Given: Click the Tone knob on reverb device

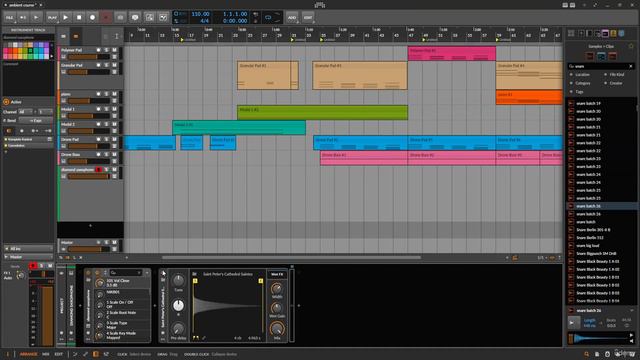Looking at the screenshot, I should click(178, 280).
